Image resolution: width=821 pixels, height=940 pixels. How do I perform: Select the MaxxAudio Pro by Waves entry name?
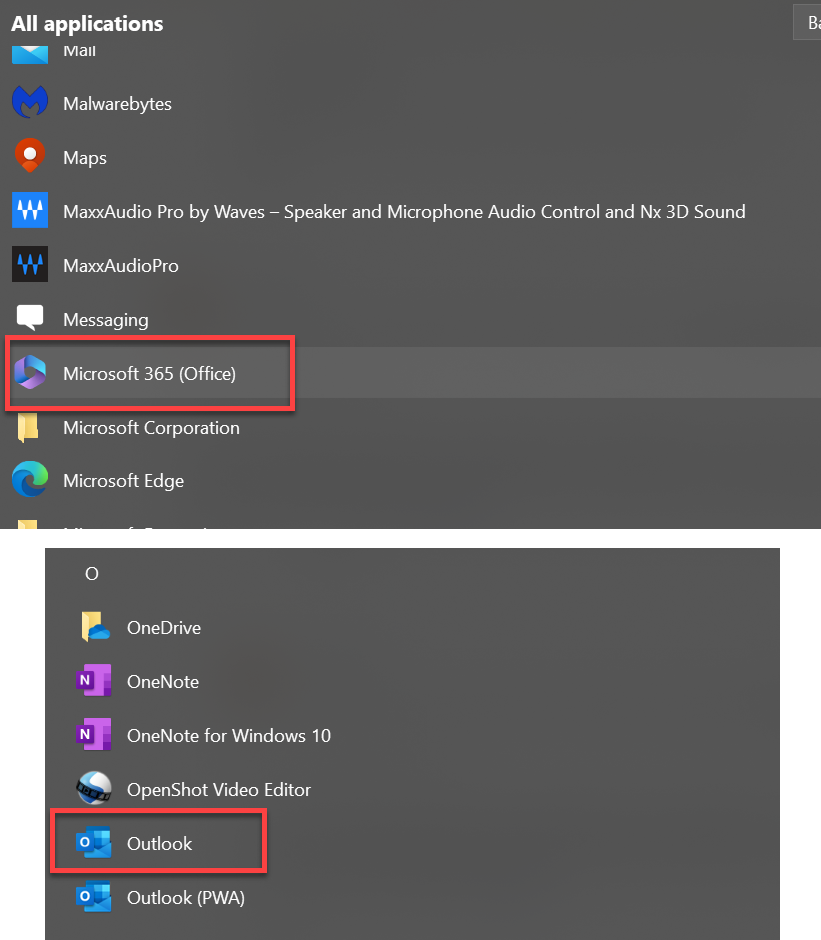pyautogui.click(x=404, y=212)
